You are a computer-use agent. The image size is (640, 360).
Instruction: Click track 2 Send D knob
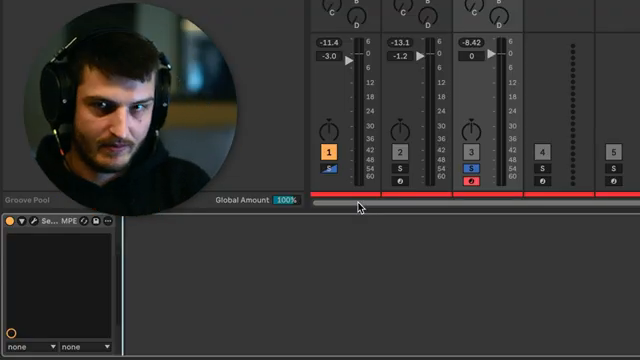coord(428,16)
